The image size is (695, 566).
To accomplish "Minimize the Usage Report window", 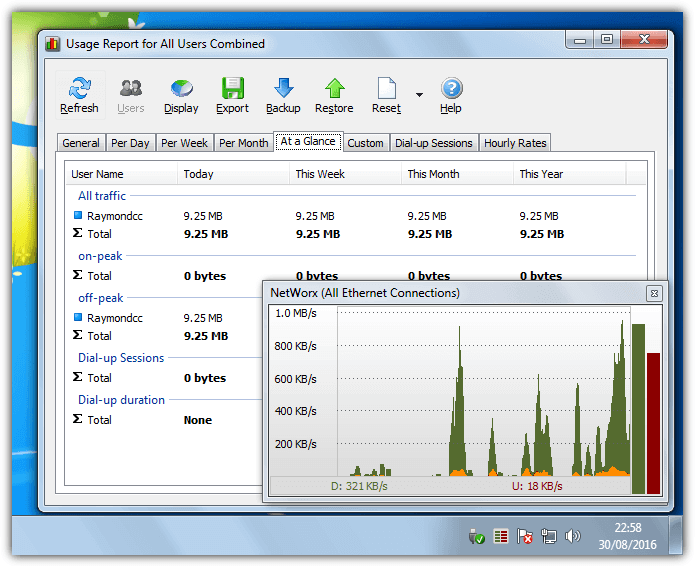I will (580, 39).
